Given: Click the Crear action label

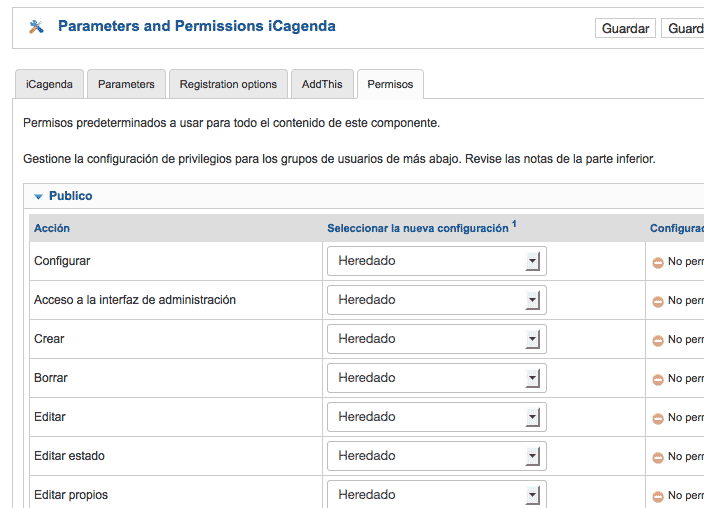Looking at the screenshot, I should pos(49,339).
